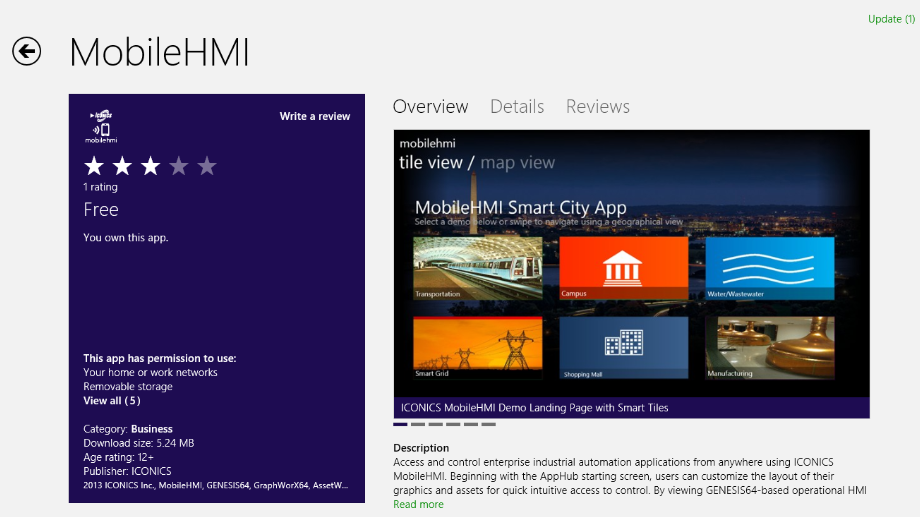The image size is (920, 517).
Task: Go back using the back arrow
Action: tap(27, 52)
